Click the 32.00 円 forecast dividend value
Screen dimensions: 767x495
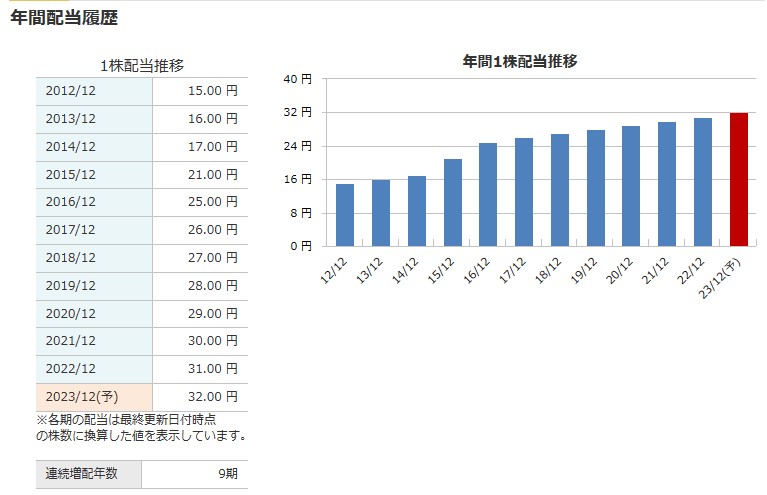point(213,397)
